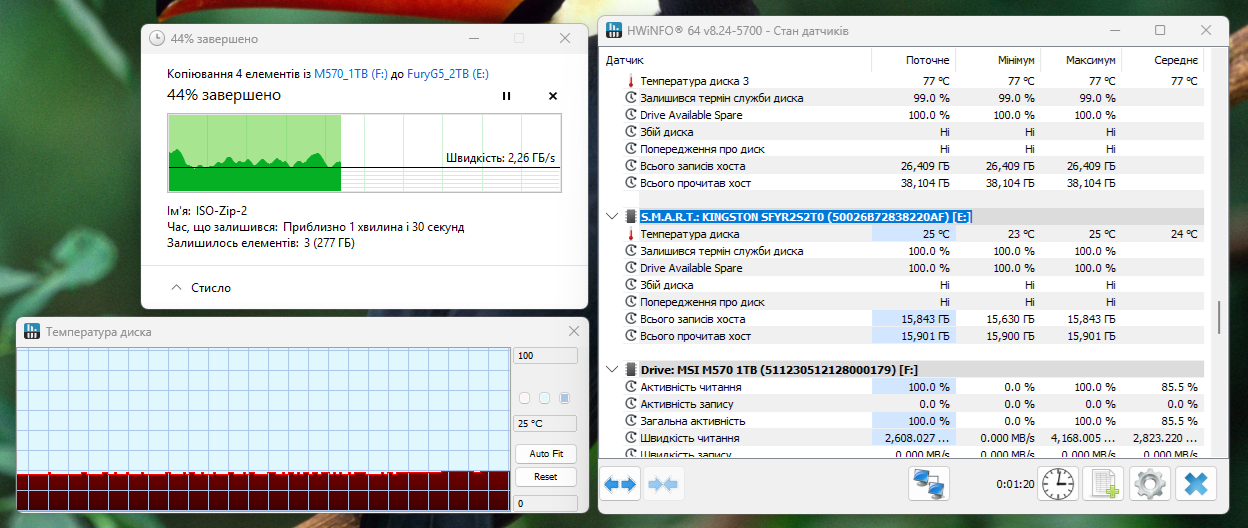Close the Температура диска graph window

pos(574,331)
